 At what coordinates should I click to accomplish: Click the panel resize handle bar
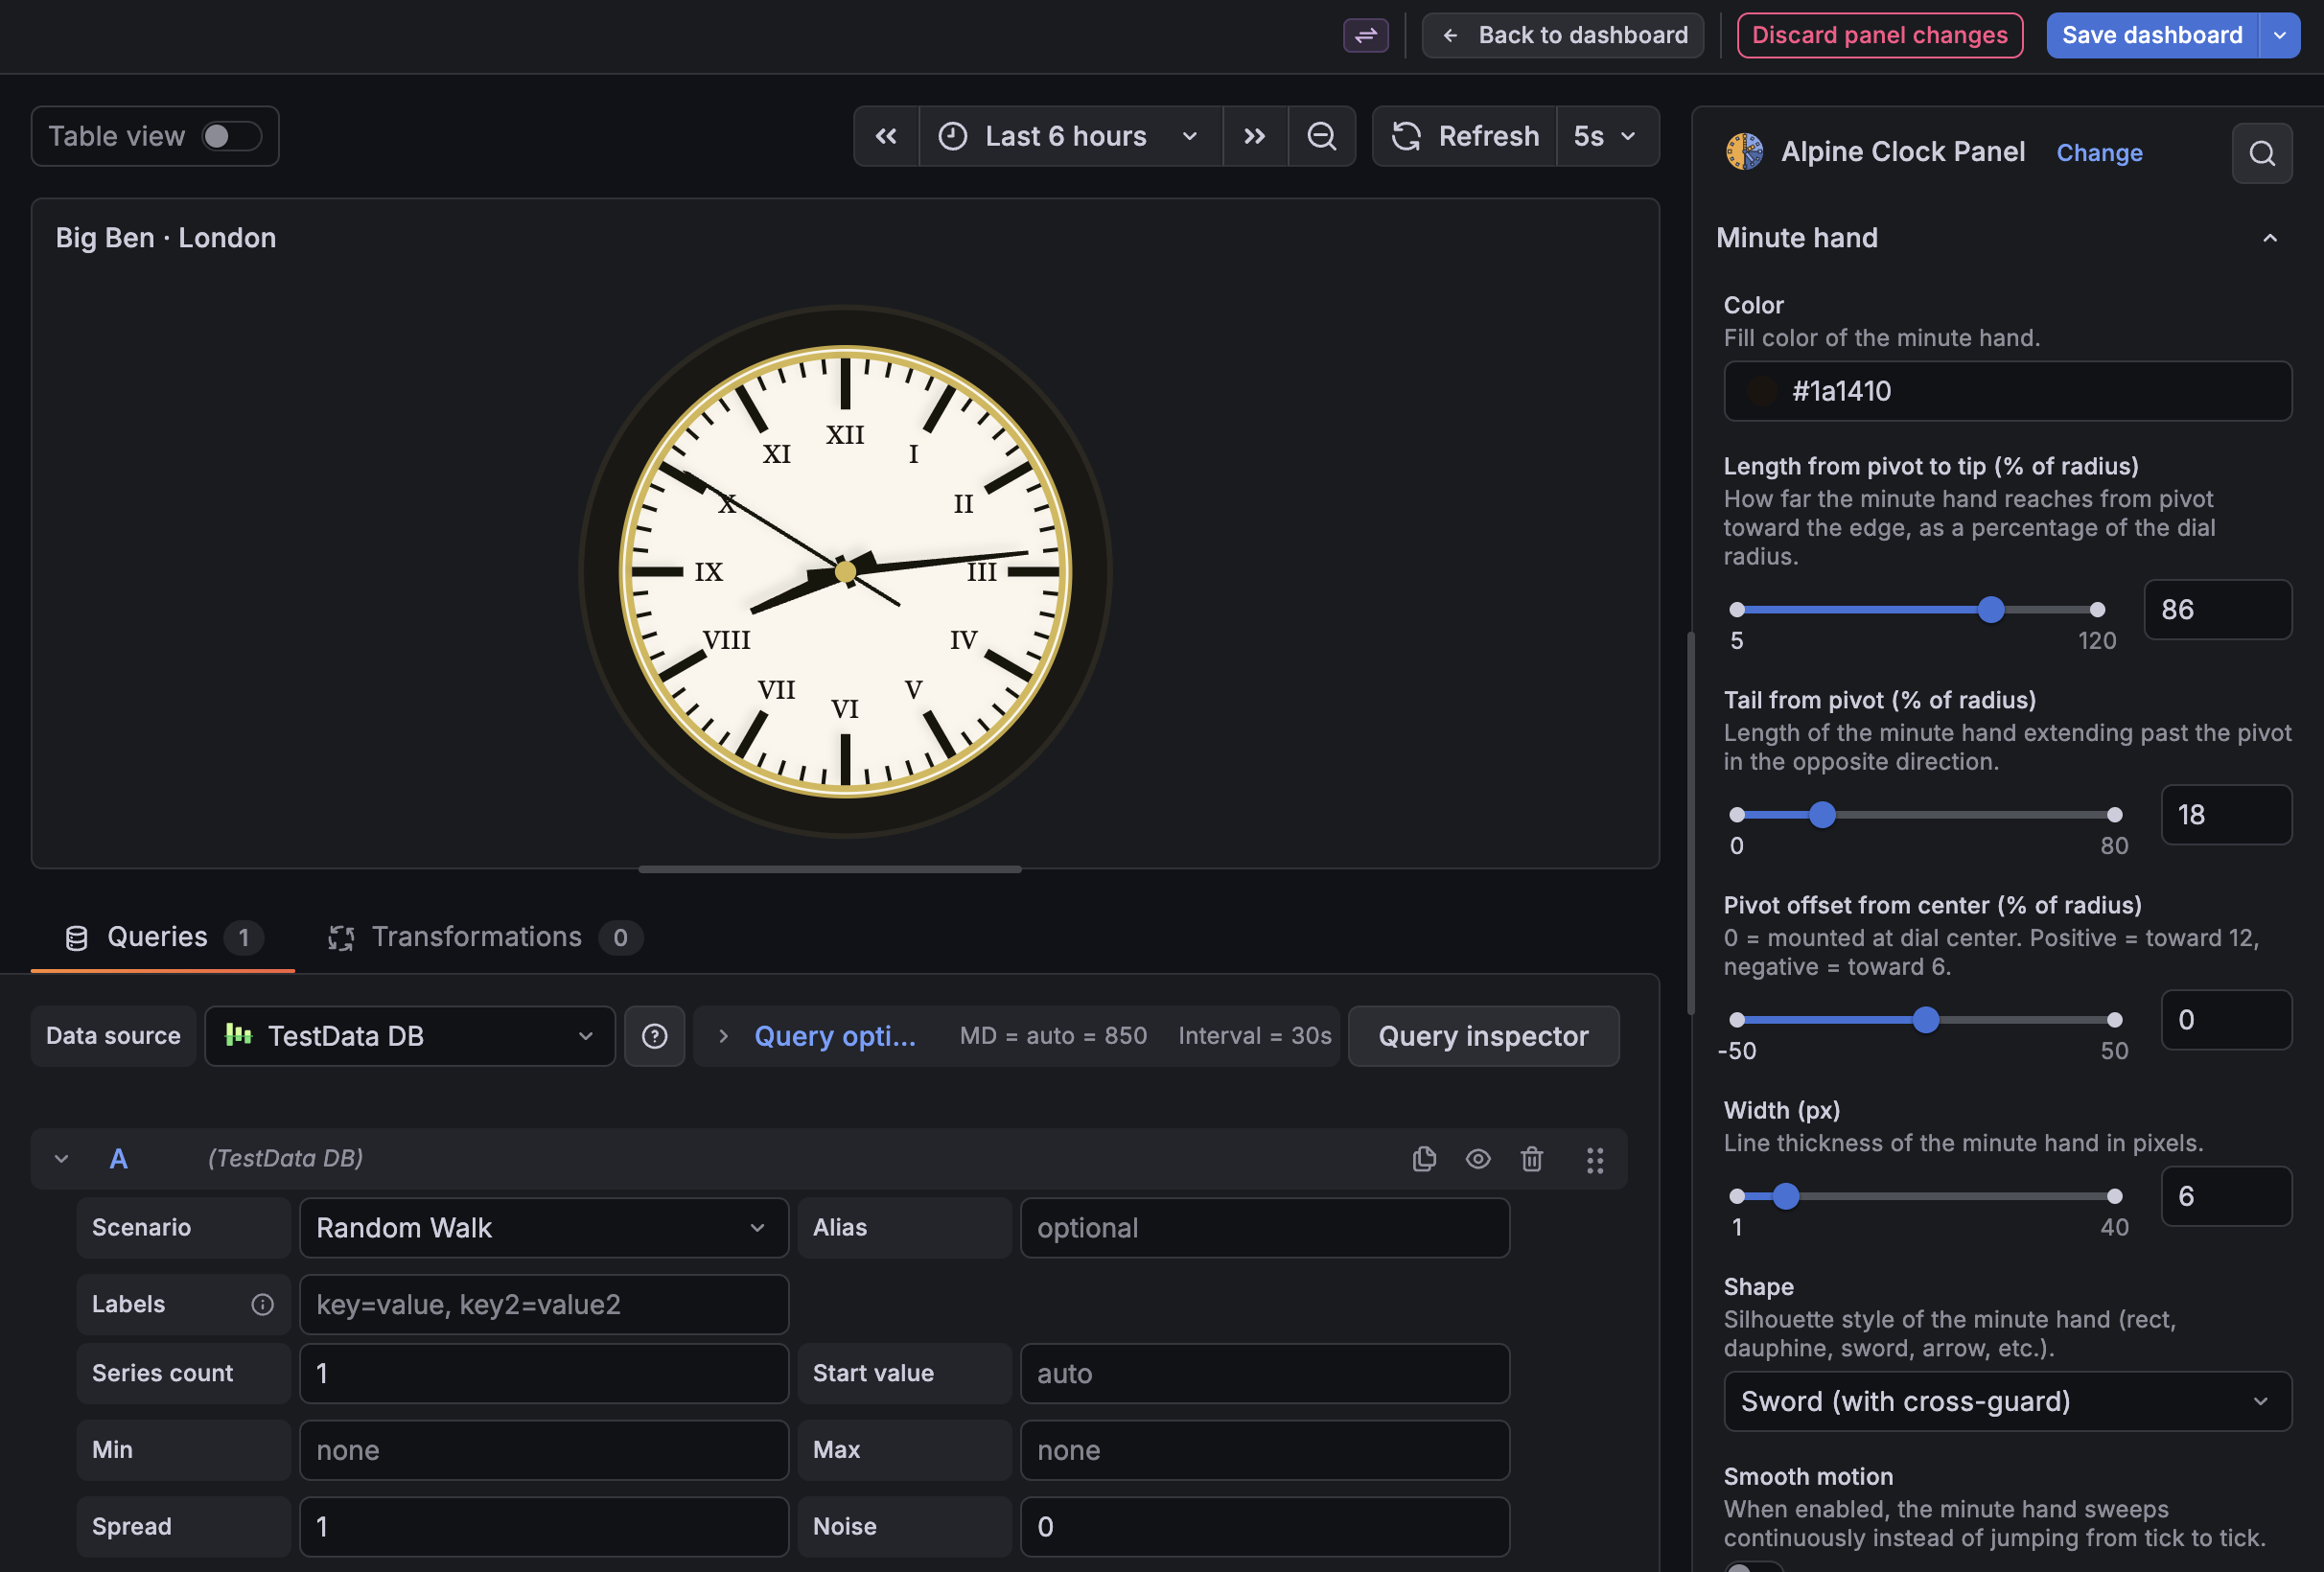(x=830, y=870)
